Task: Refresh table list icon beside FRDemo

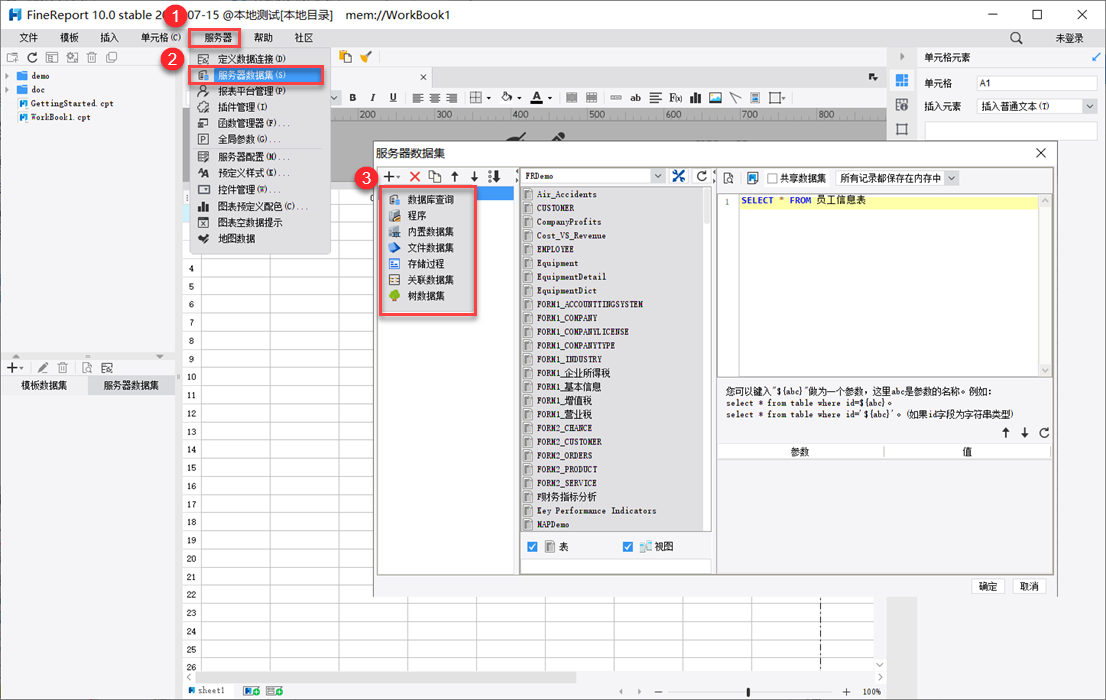Action: click(701, 176)
